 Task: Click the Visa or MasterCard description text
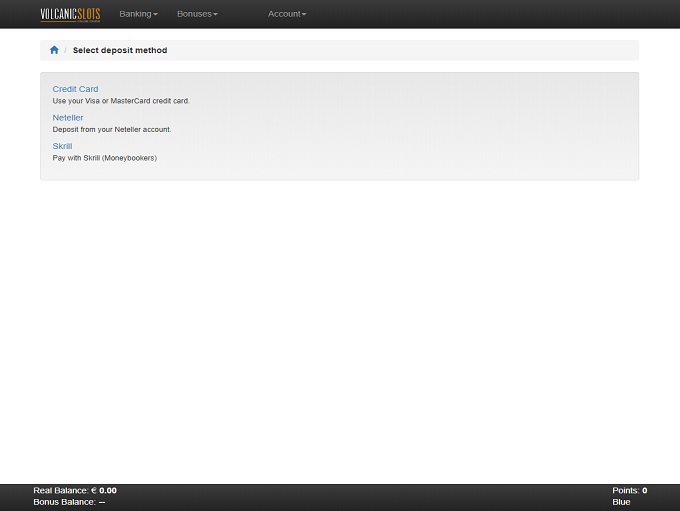(121, 101)
